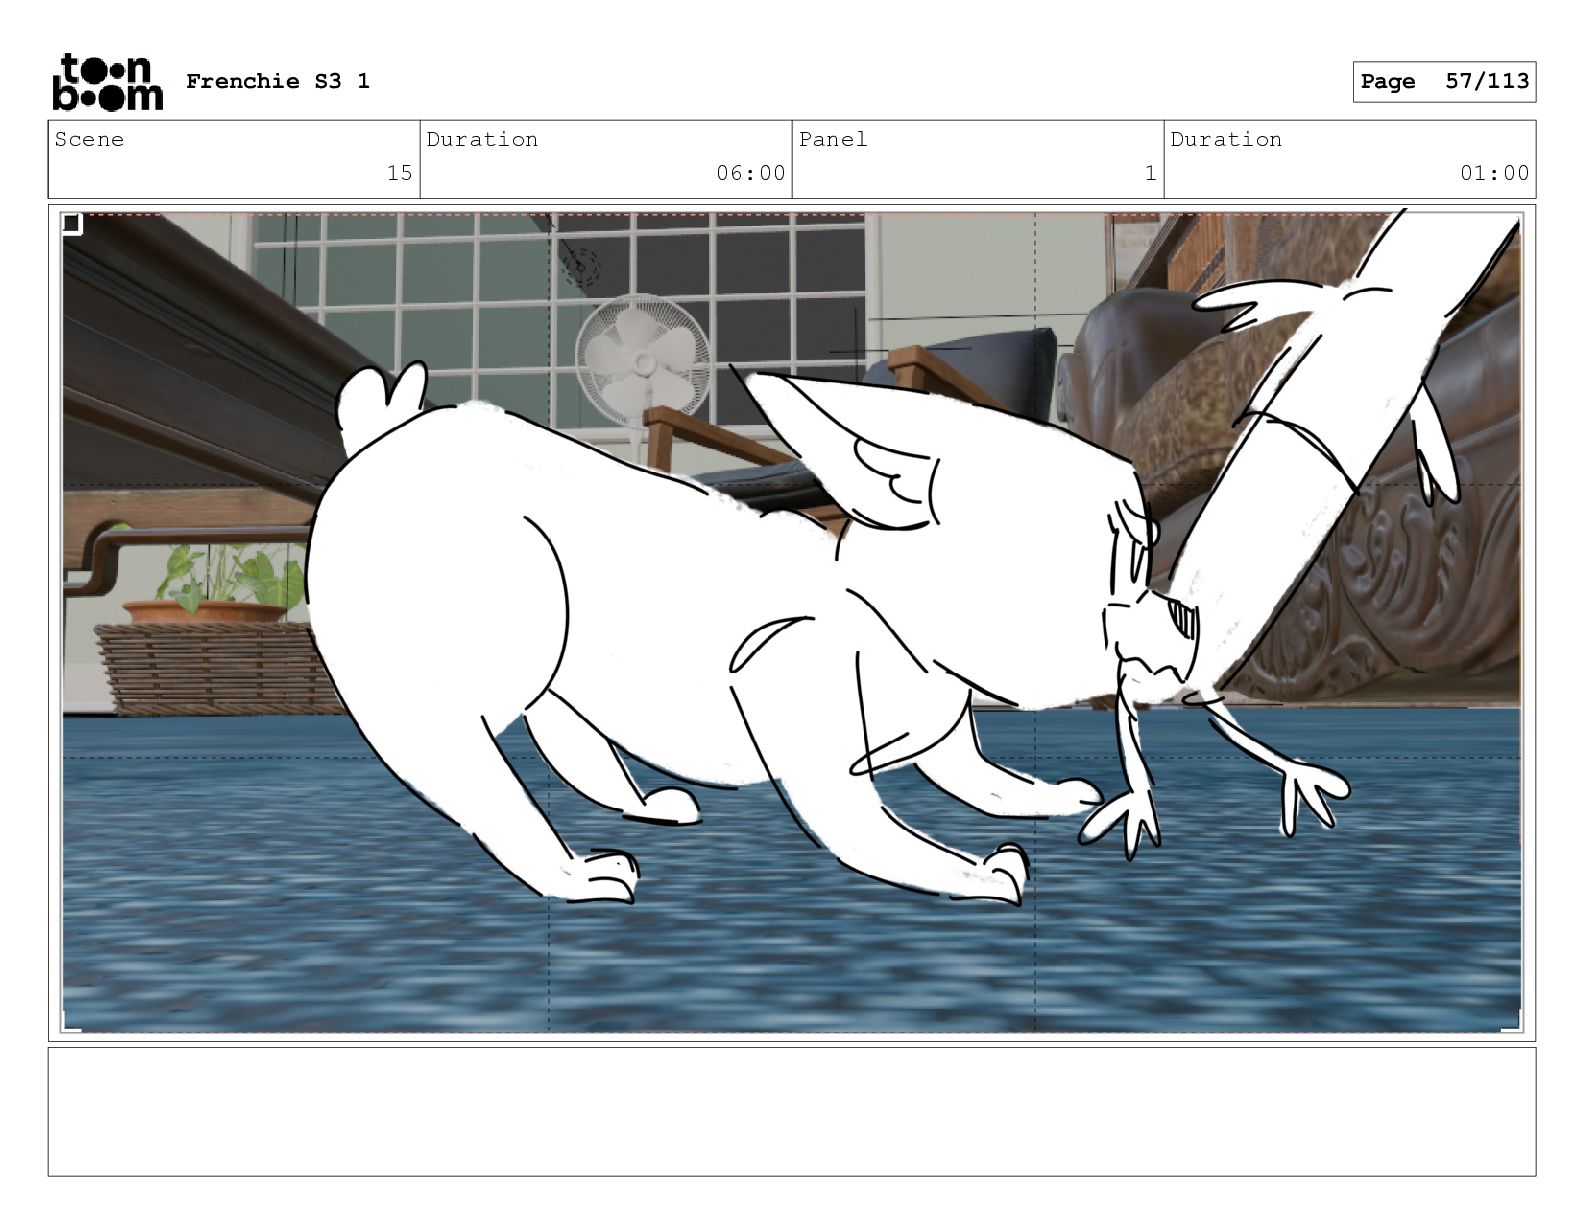Click the panel's top-left corner frame marker
Image resolution: width=1584 pixels, height=1224 pixels.
pyautogui.click(x=72, y=223)
